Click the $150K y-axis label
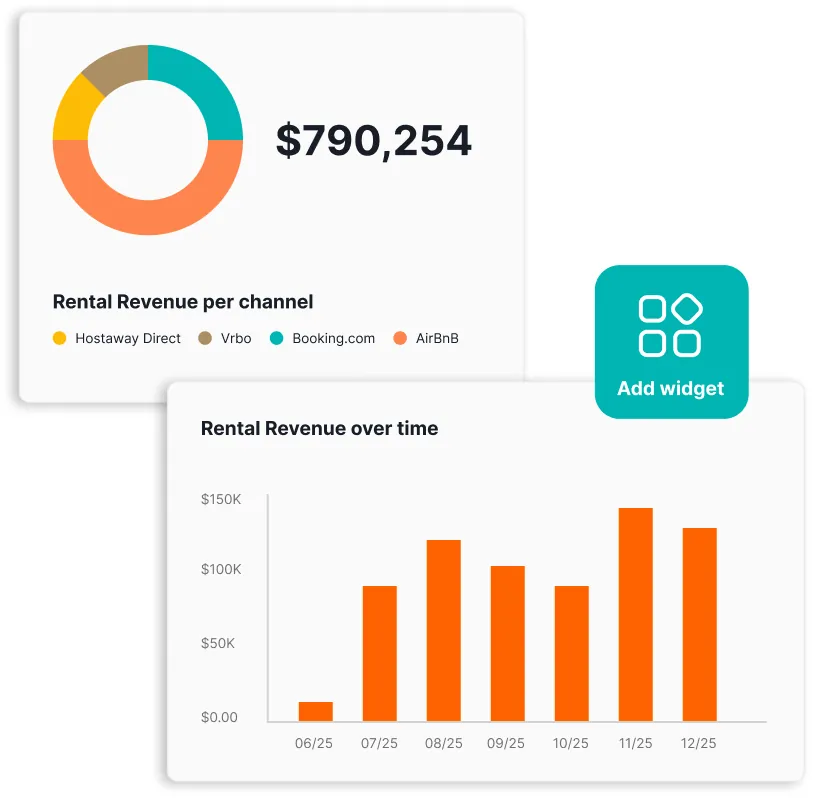The width and height of the screenshot is (813, 798). tap(221, 499)
